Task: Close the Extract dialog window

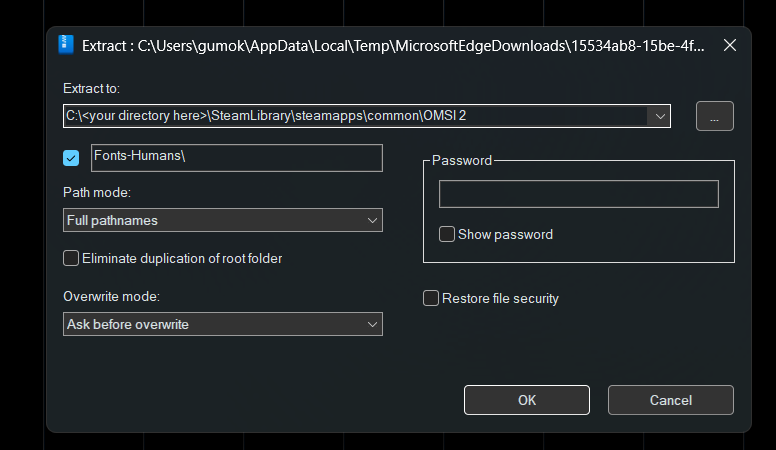Action: tap(729, 45)
